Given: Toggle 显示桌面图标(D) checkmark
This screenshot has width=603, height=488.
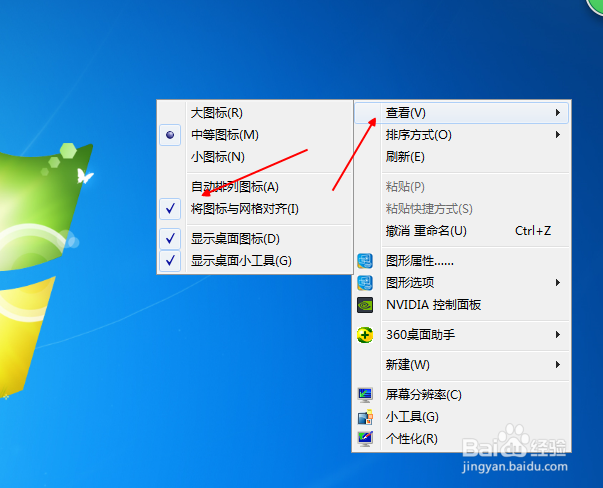Looking at the screenshot, I should 170,239.
